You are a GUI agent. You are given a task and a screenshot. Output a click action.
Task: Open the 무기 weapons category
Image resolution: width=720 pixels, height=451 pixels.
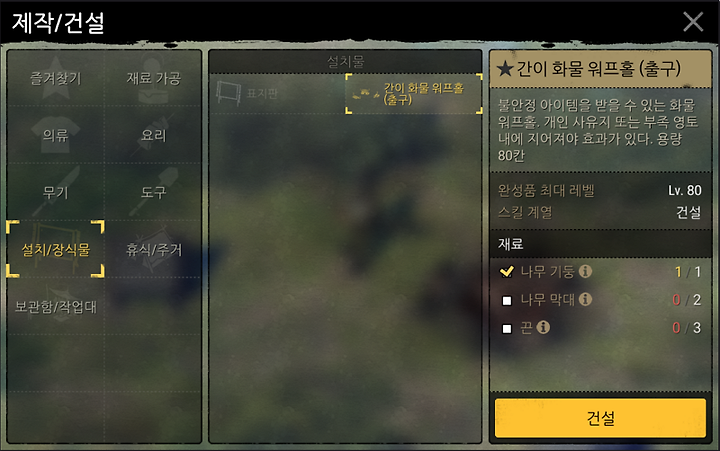[56, 192]
